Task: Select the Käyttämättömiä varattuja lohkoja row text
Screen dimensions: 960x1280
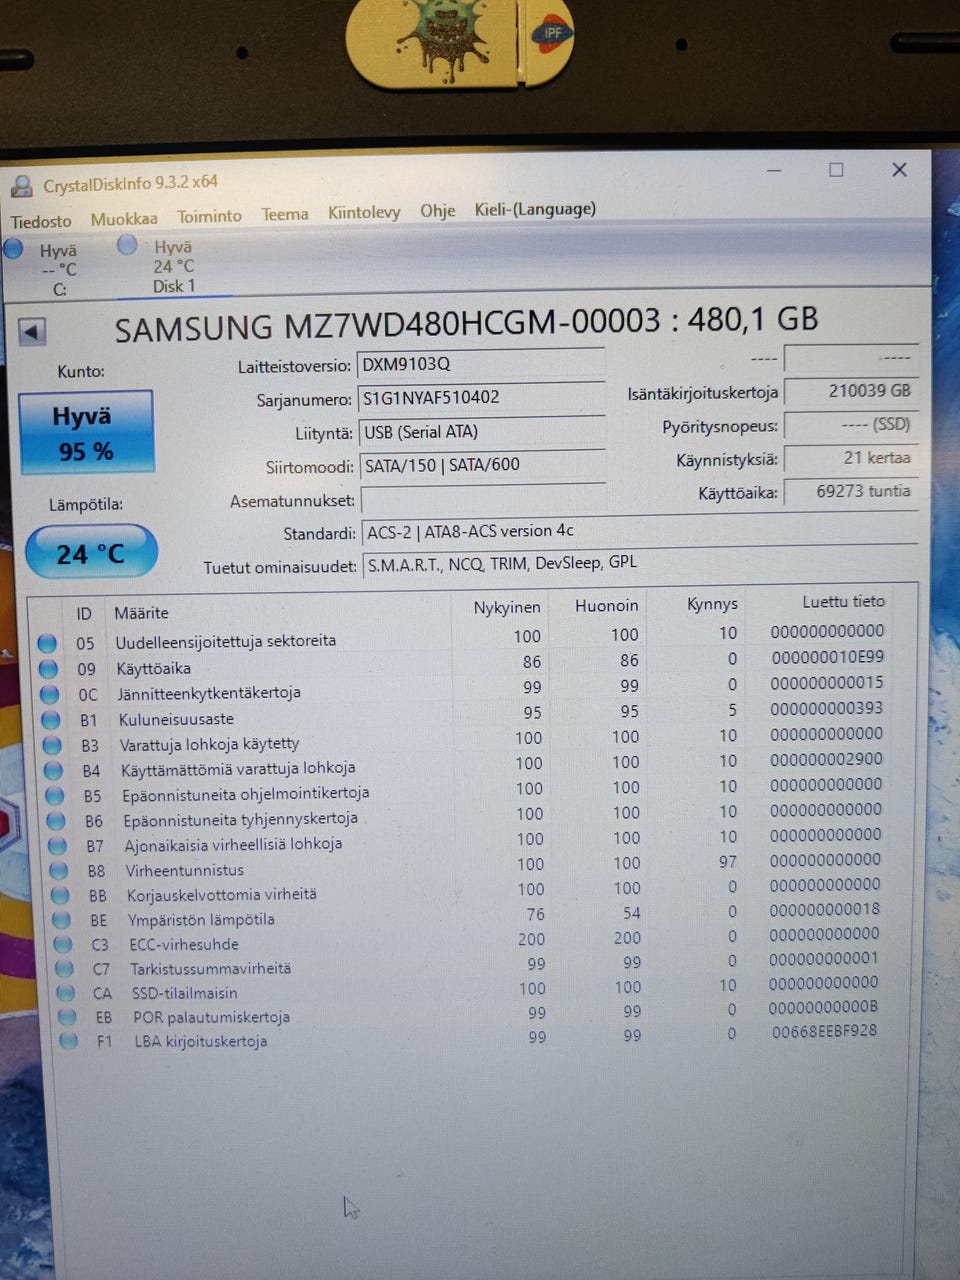Action: coord(238,769)
